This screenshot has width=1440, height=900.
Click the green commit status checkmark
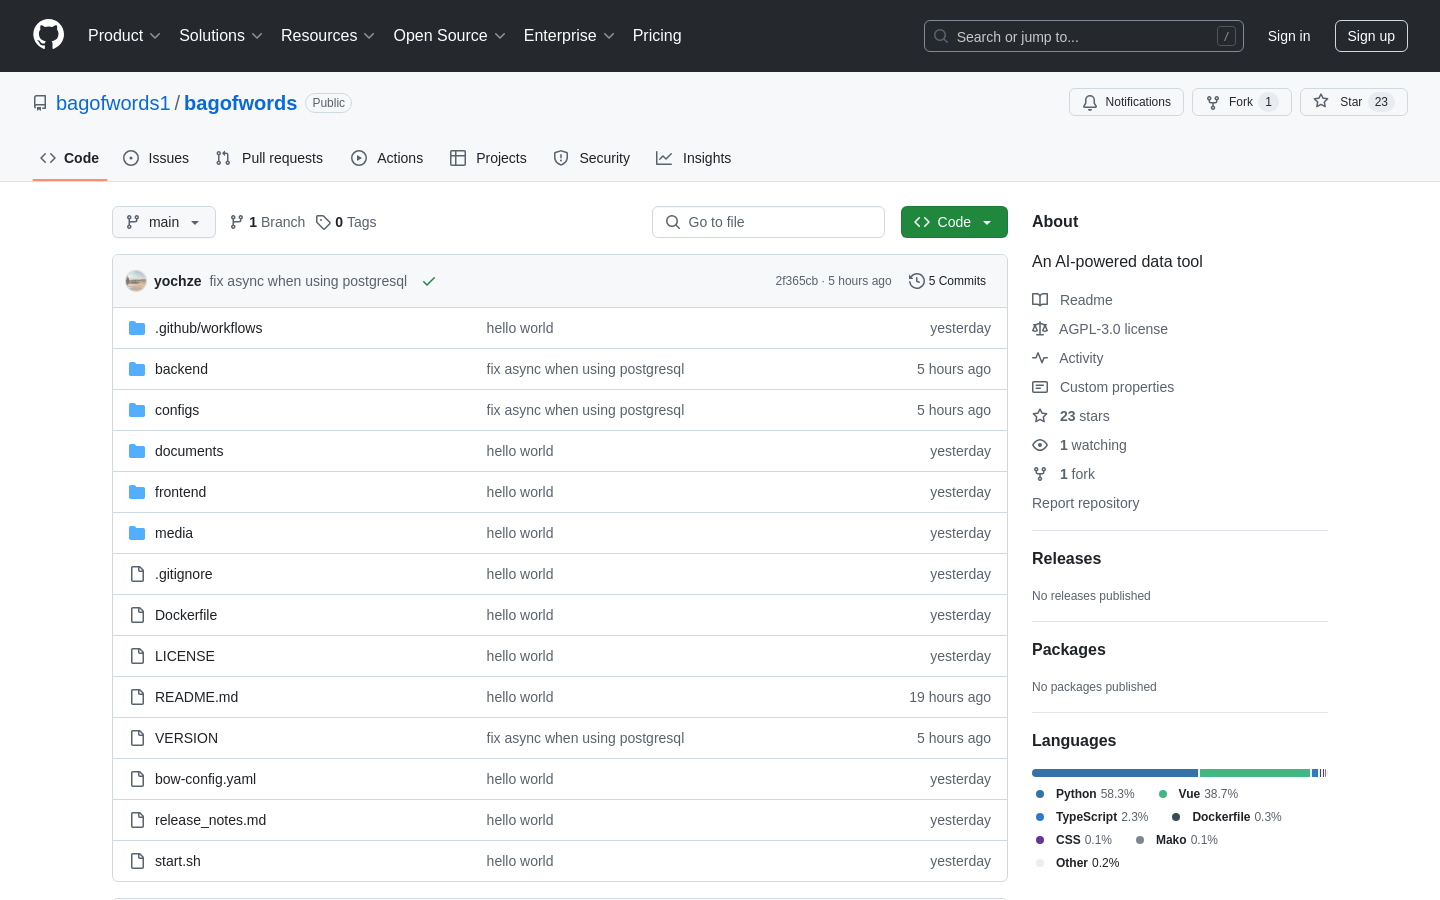429,281
